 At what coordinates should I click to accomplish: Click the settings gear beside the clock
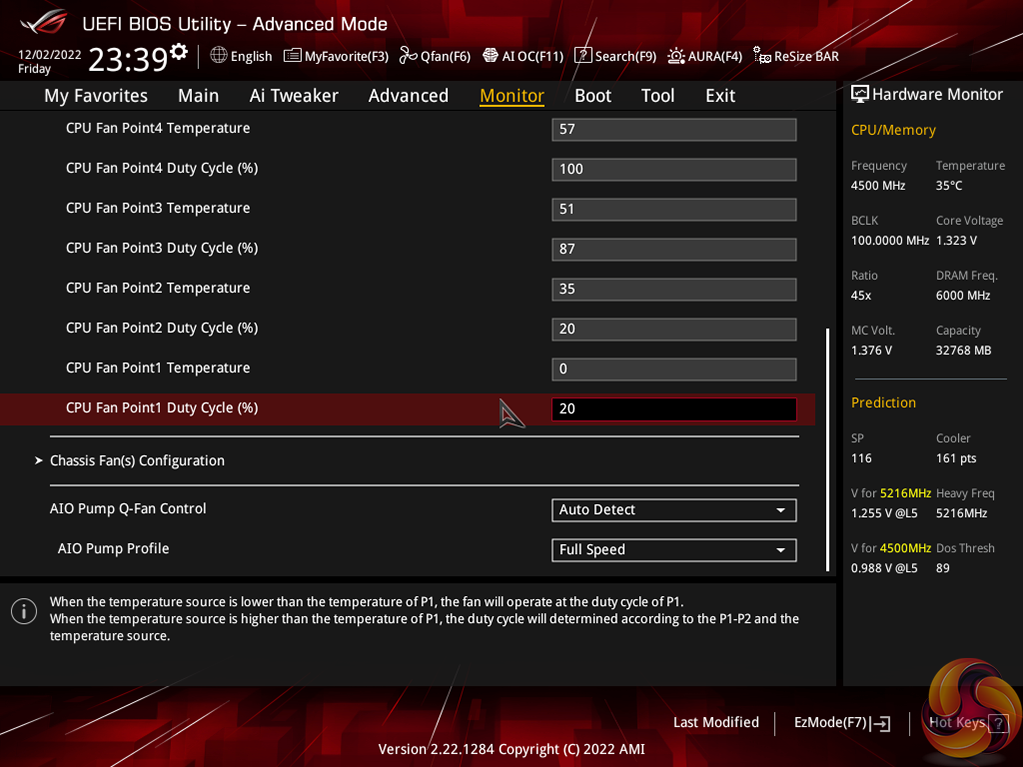(x=179, y=52)
